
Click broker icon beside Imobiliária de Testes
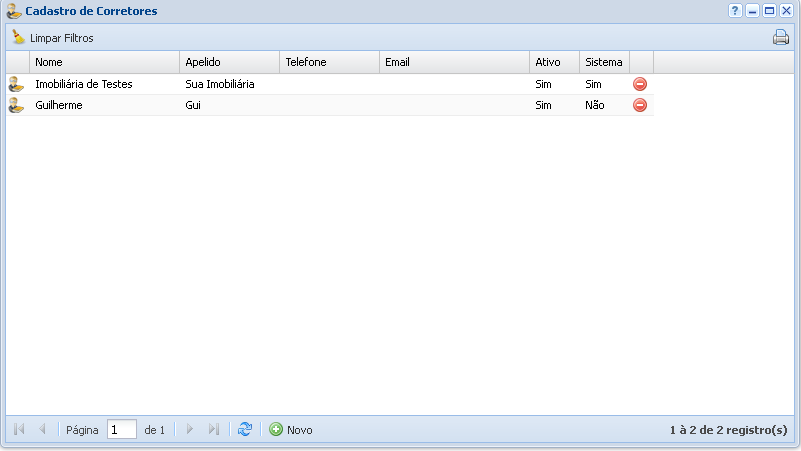coord(16,84)
